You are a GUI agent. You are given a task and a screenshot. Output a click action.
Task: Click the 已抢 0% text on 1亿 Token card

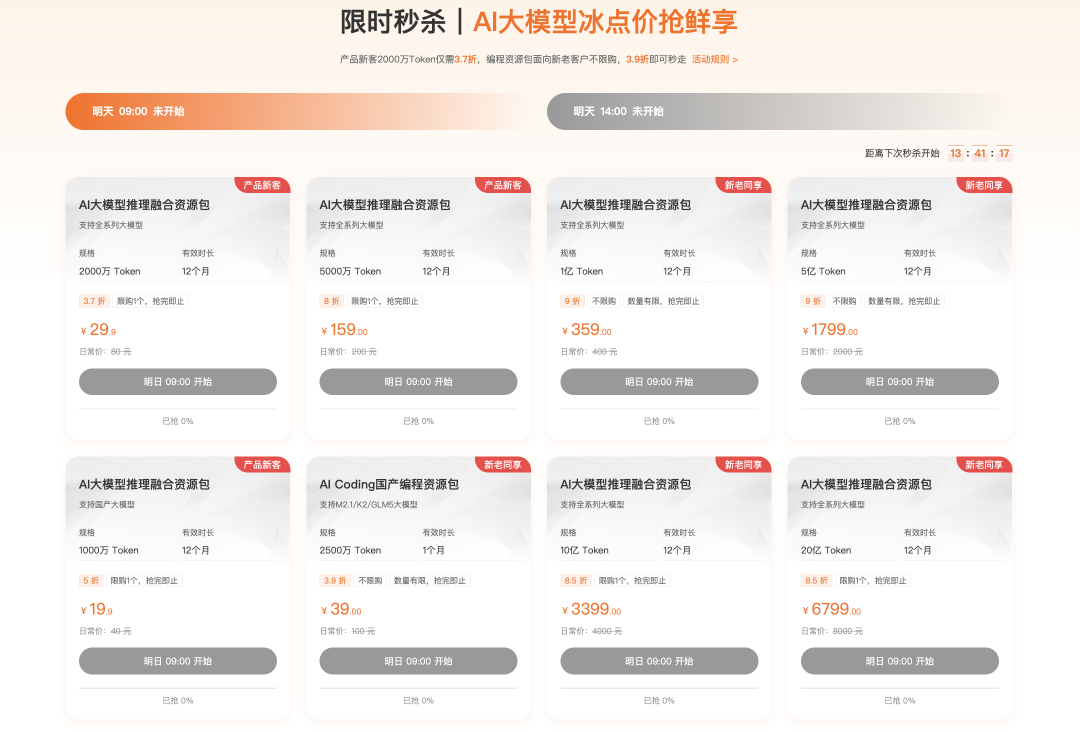[x=659, y=421]
